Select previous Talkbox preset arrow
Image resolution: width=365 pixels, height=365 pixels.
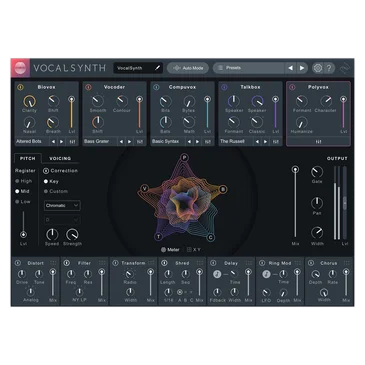click(x=257, y=142)
